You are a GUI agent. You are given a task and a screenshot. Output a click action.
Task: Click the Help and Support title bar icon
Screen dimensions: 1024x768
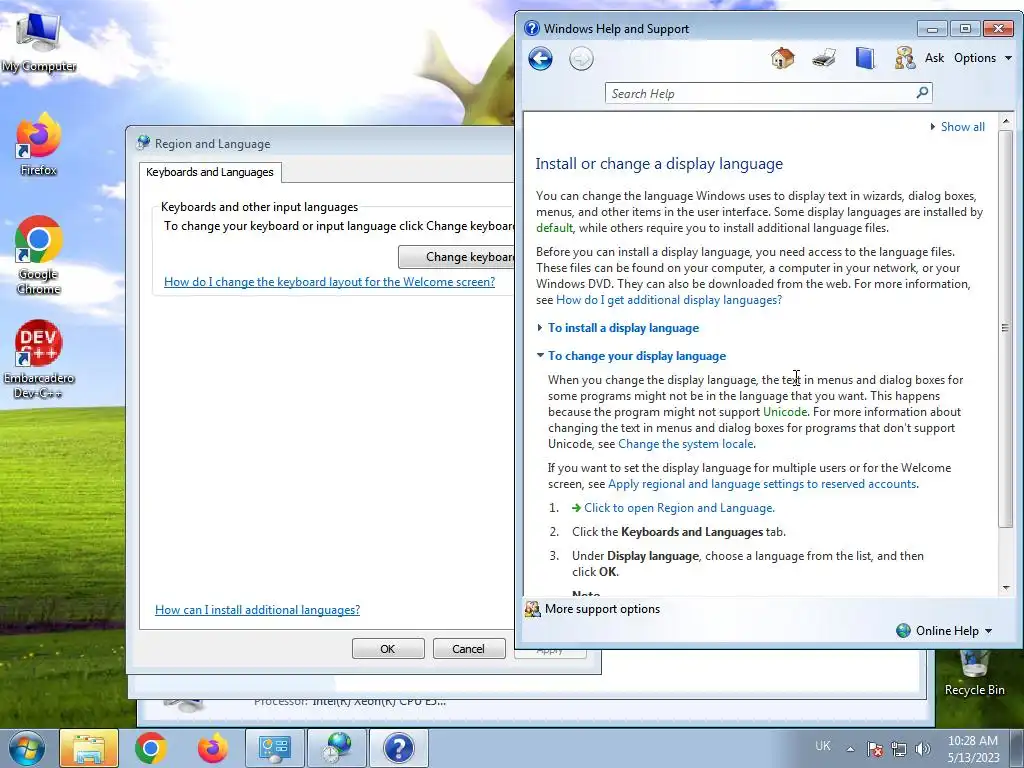[x=532, y=28]
